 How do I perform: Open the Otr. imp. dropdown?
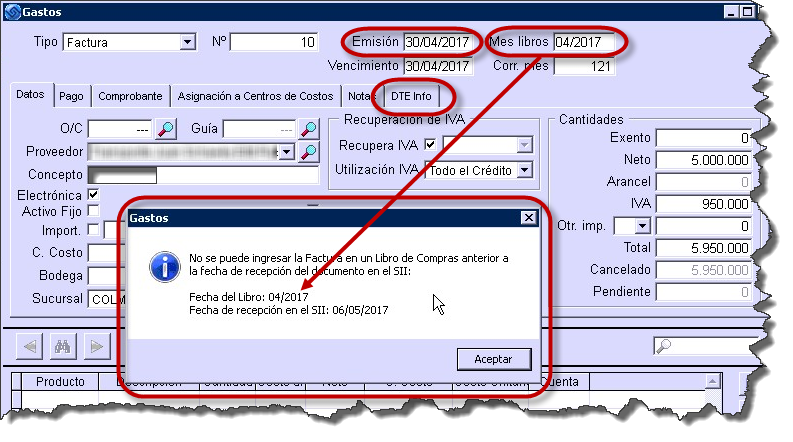click(642, 226)
